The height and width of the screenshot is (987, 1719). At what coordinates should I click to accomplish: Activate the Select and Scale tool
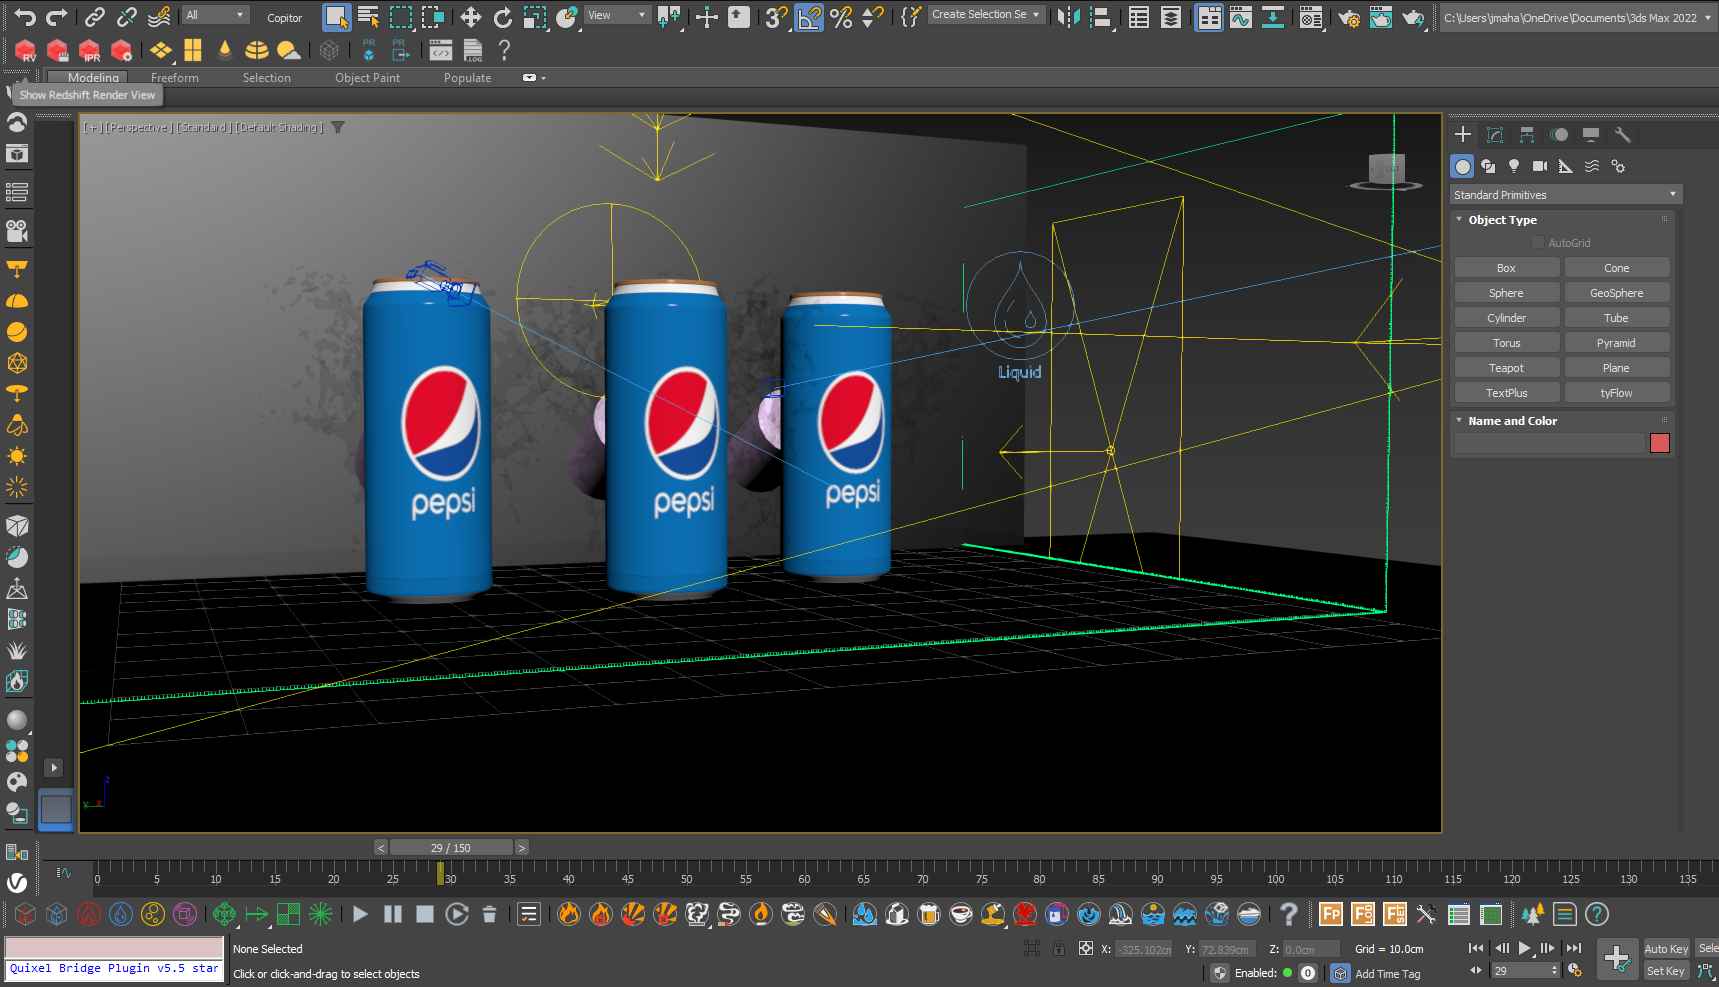[535, 17]
